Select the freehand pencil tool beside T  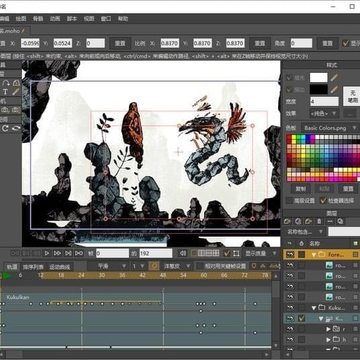click(16, 92)
